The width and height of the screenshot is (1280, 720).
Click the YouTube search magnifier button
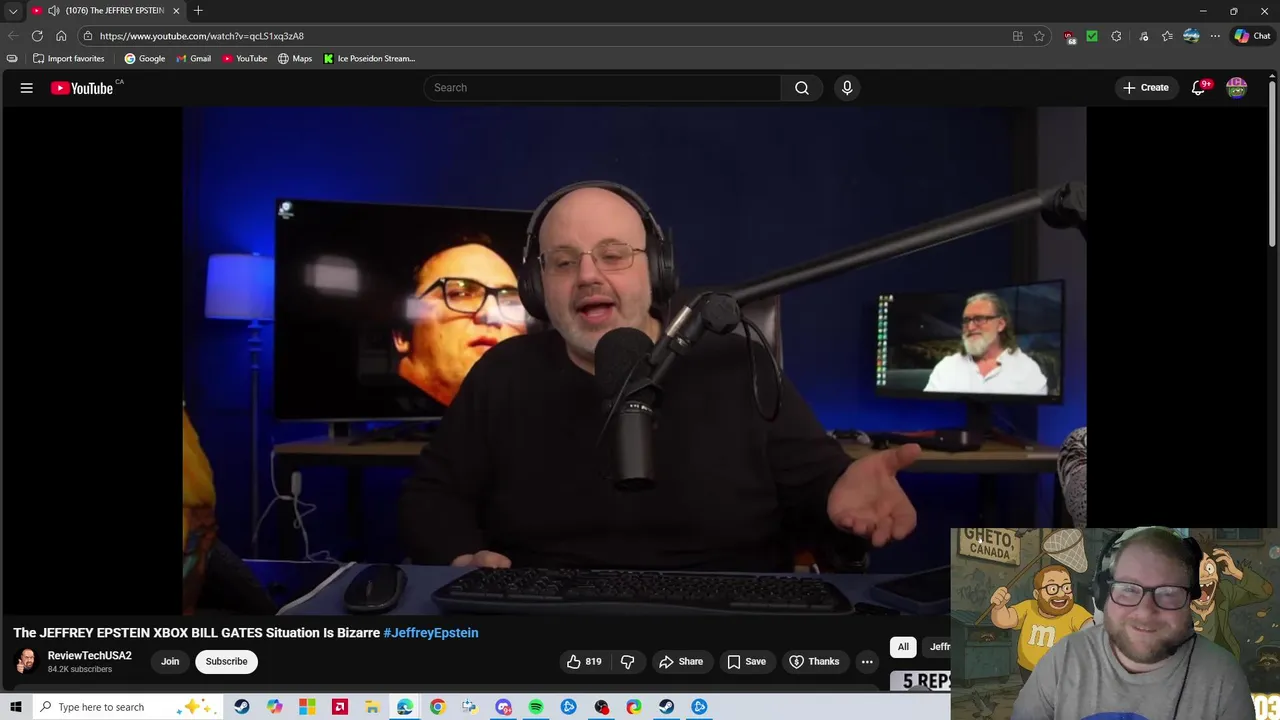click(802, 88)
